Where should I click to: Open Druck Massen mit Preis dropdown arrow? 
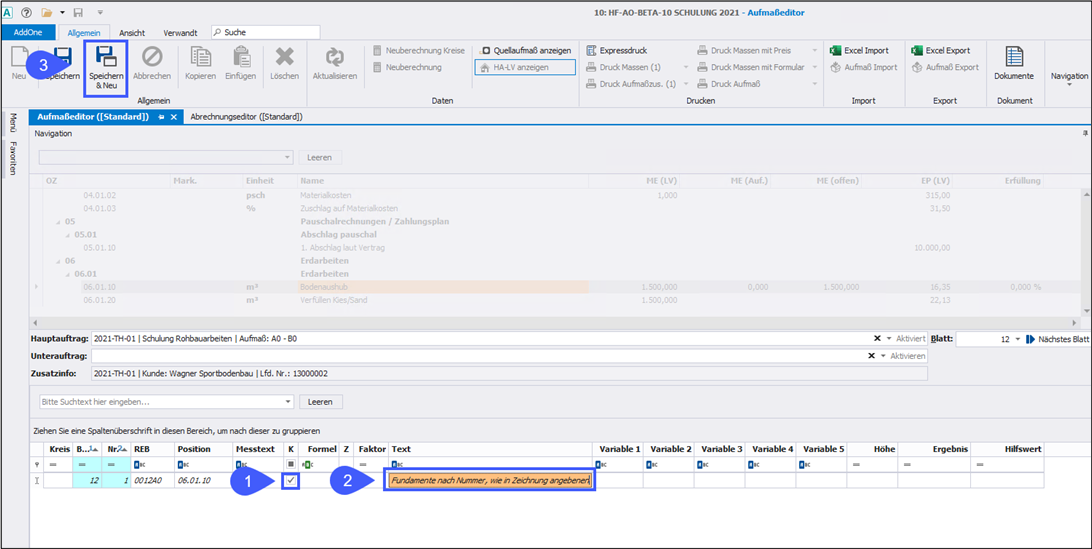coord(815,50)
